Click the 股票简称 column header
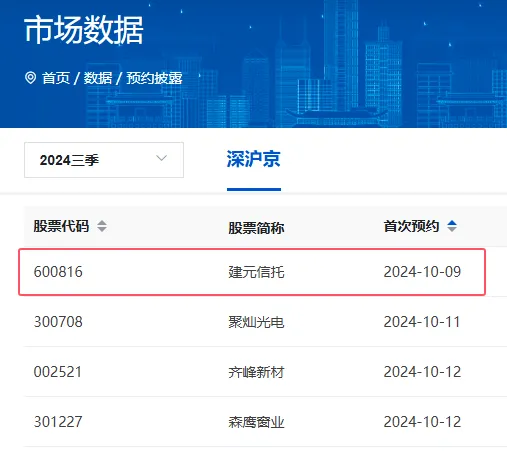Image resolution: width=507 pixels, height=451 pixels. pos(256,228)
